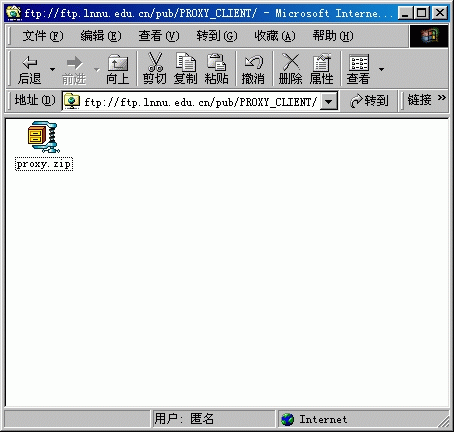Click the Internet zone globe in status bar
Viewport: 454px width, 432px height.
[x=287, y=419]
